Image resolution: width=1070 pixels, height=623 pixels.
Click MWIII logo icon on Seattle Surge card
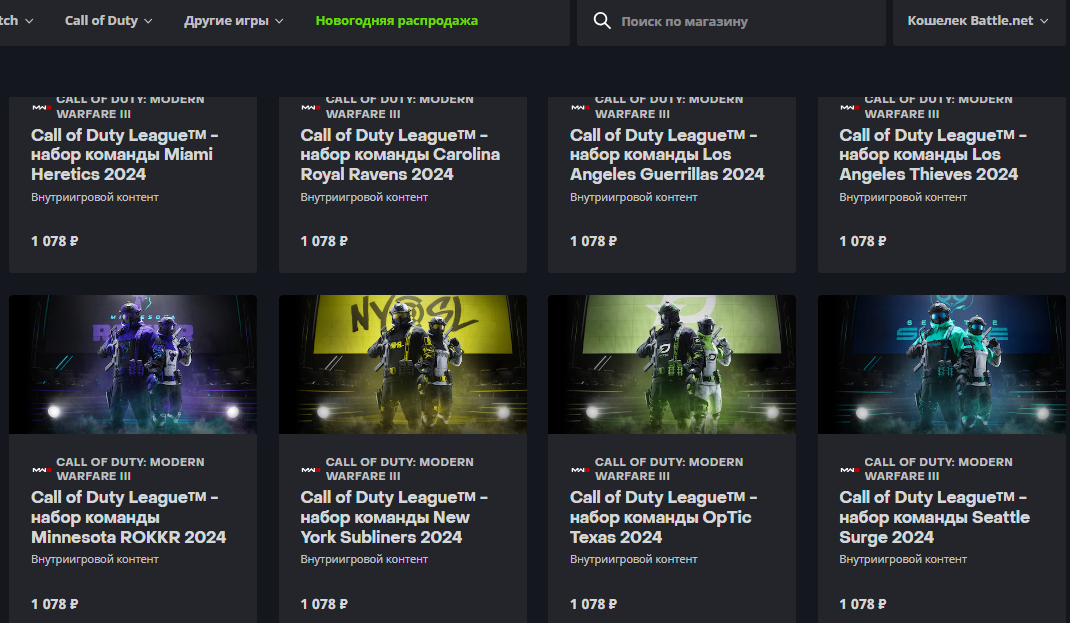click(850, 469)
